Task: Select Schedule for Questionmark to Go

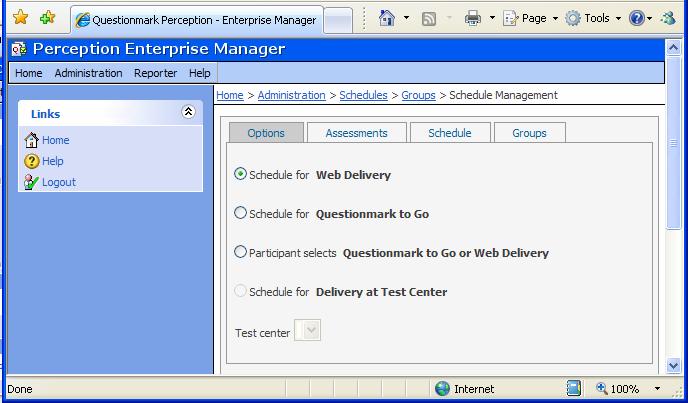Action: click(240, 213)
